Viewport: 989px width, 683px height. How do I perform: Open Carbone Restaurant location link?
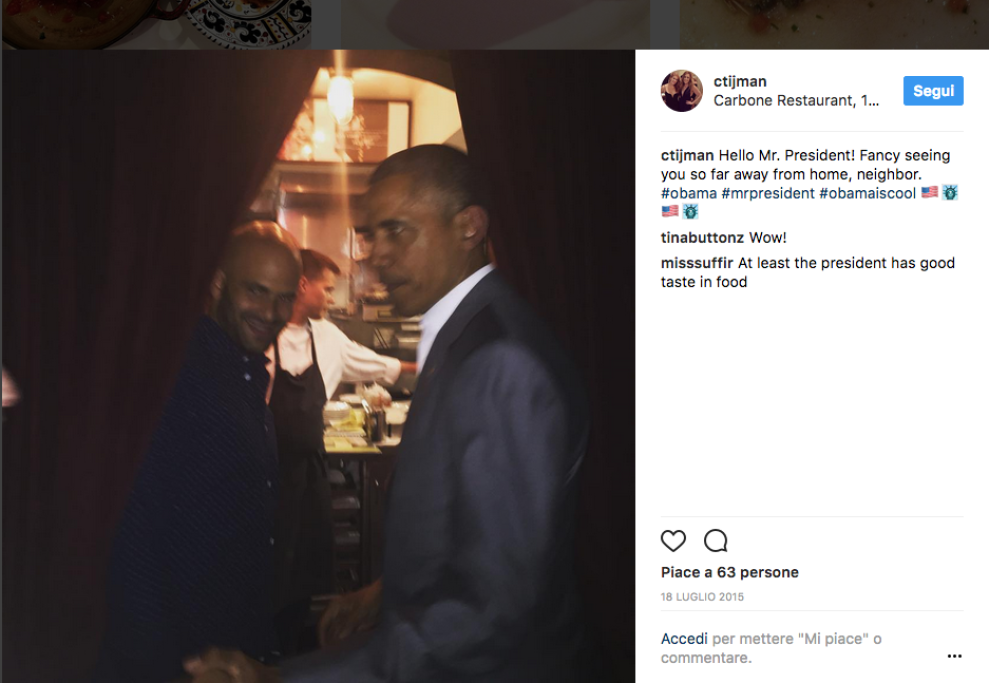[x=796, y=101]
